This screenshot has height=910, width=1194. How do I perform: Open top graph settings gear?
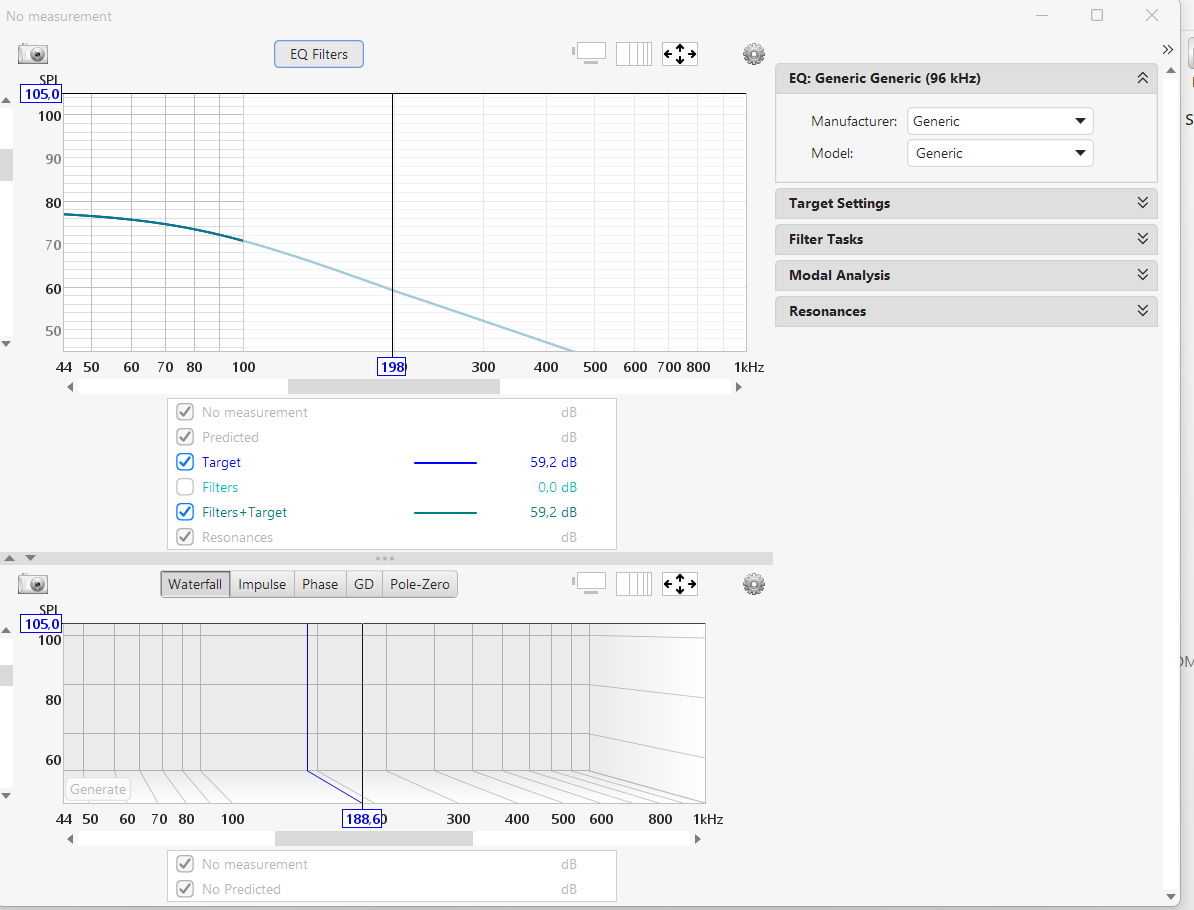pos(754,54)
